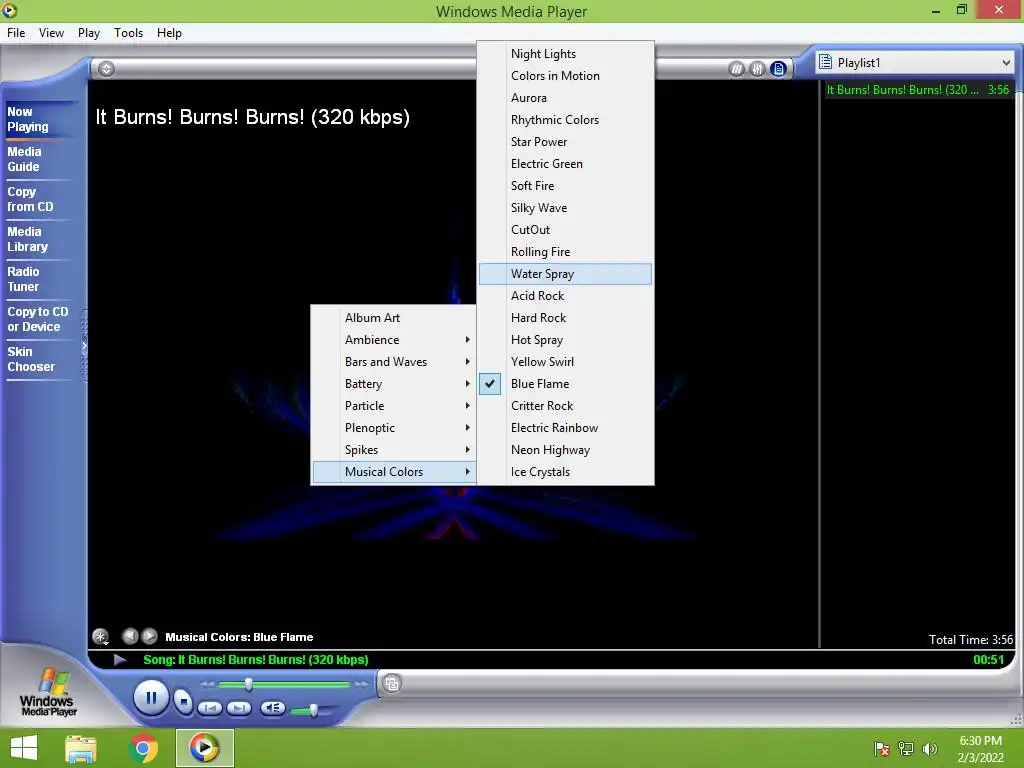Image resolution: width=1024 pixels, height=768 pixels.
Task: Expand the Particle submenu
Action: tap(394, 406)
